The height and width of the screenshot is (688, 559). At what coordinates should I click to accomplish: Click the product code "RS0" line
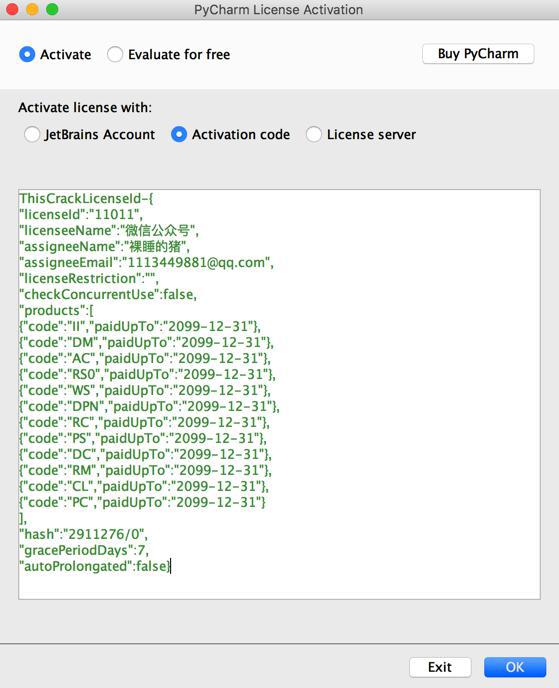point(147,374)
